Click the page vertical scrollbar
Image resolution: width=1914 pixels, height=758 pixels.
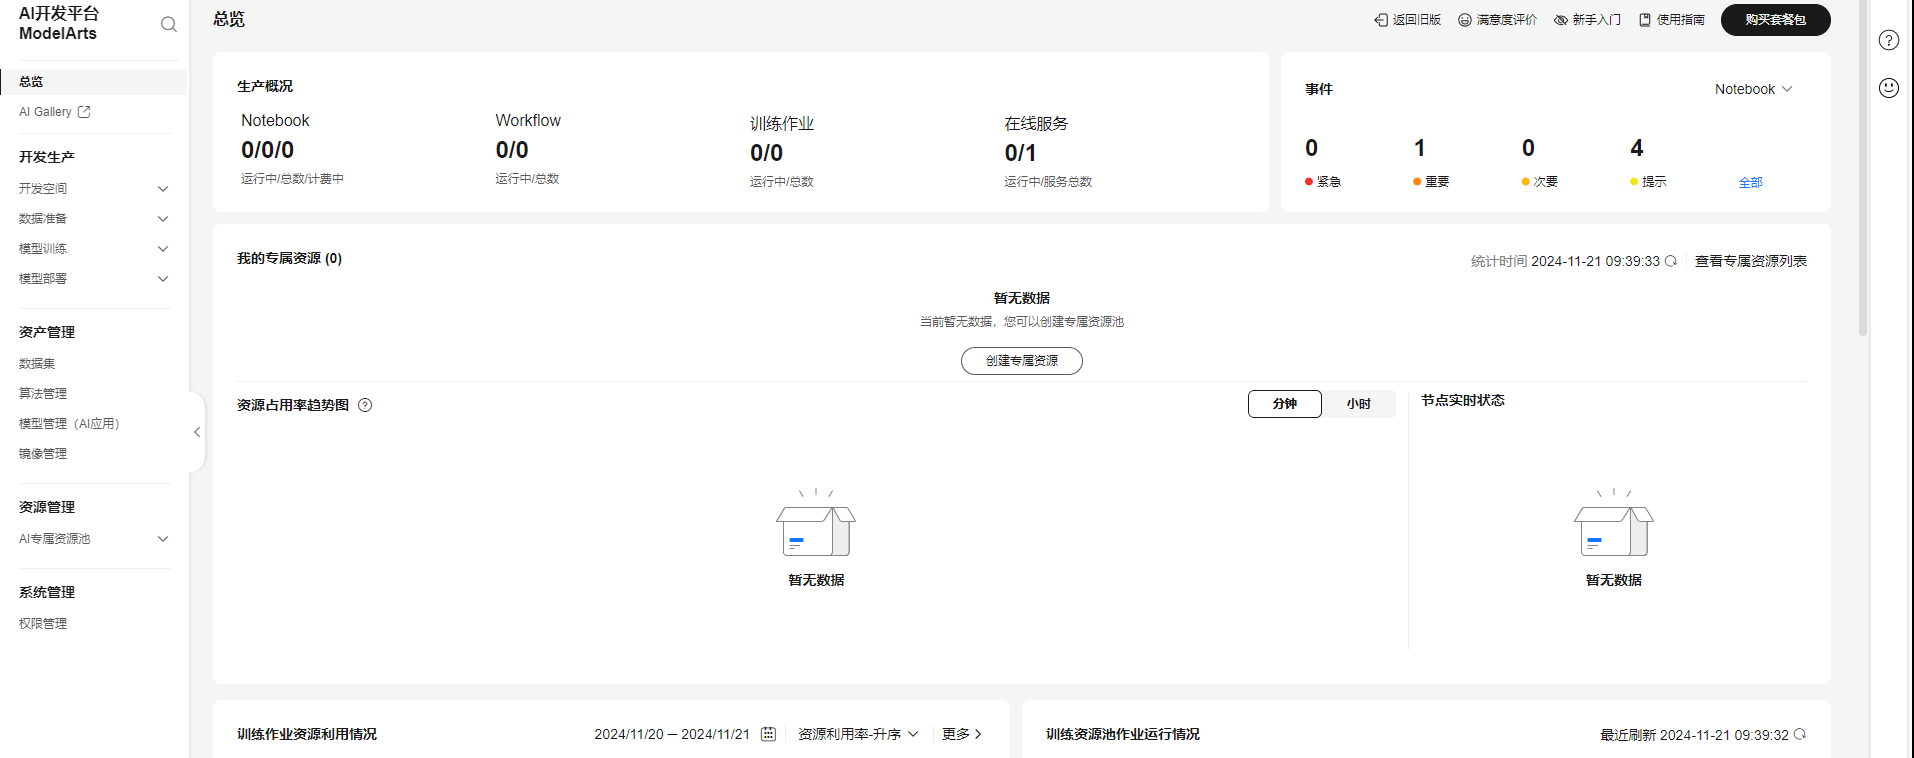pos(1863,168)
